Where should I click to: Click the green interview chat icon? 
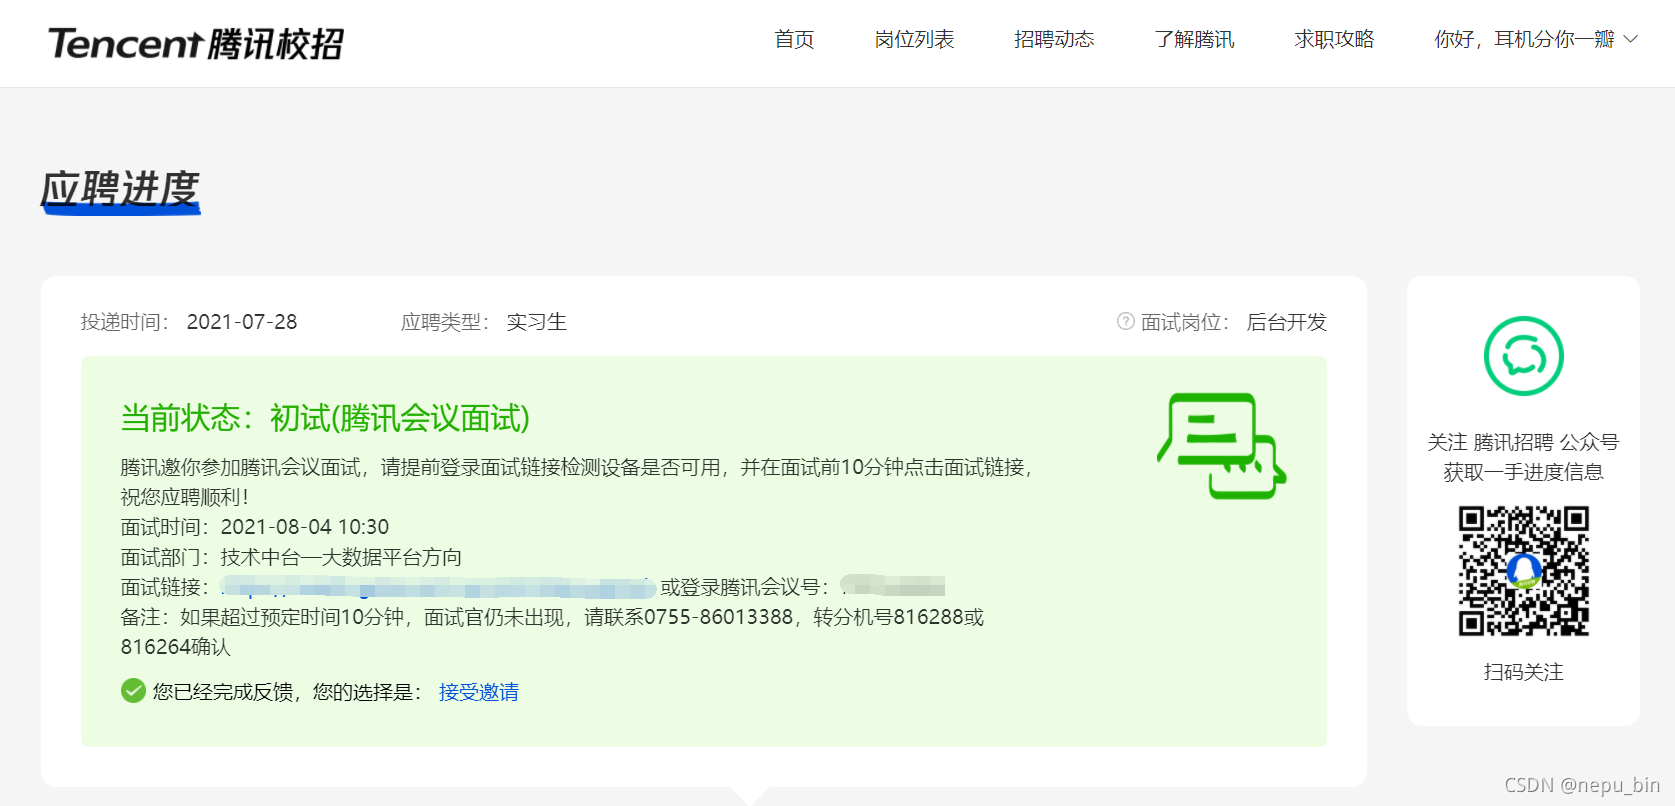[1222, 446]
